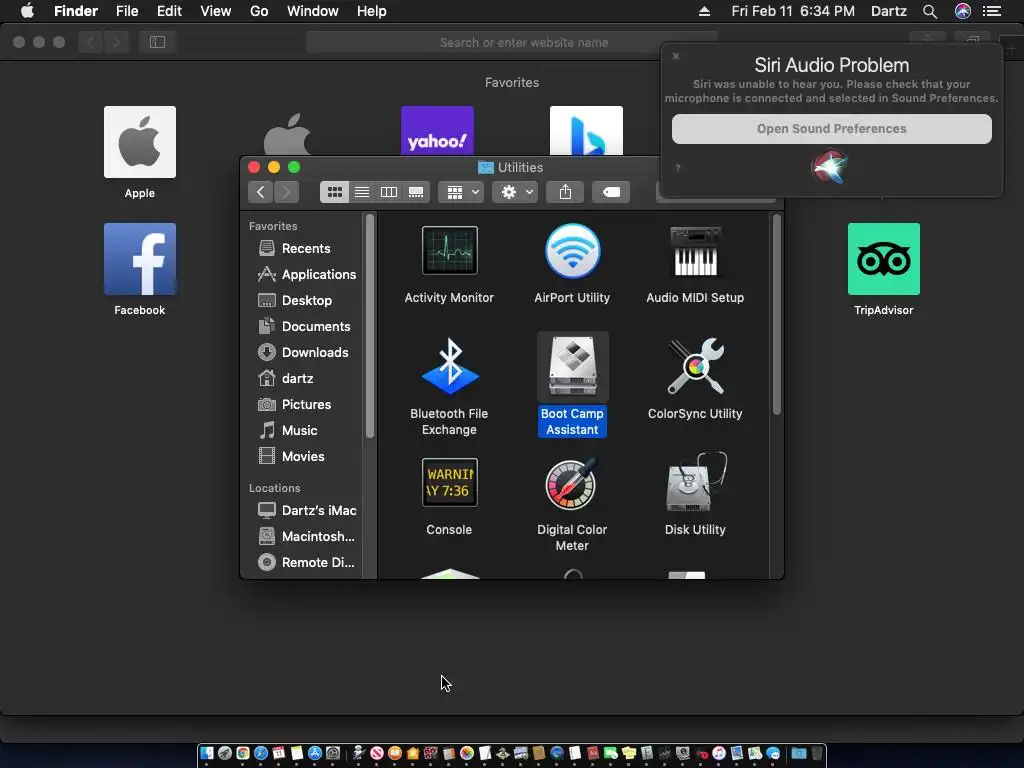Launch AirPort Utility icon
1024x768 pixels.
572,251
